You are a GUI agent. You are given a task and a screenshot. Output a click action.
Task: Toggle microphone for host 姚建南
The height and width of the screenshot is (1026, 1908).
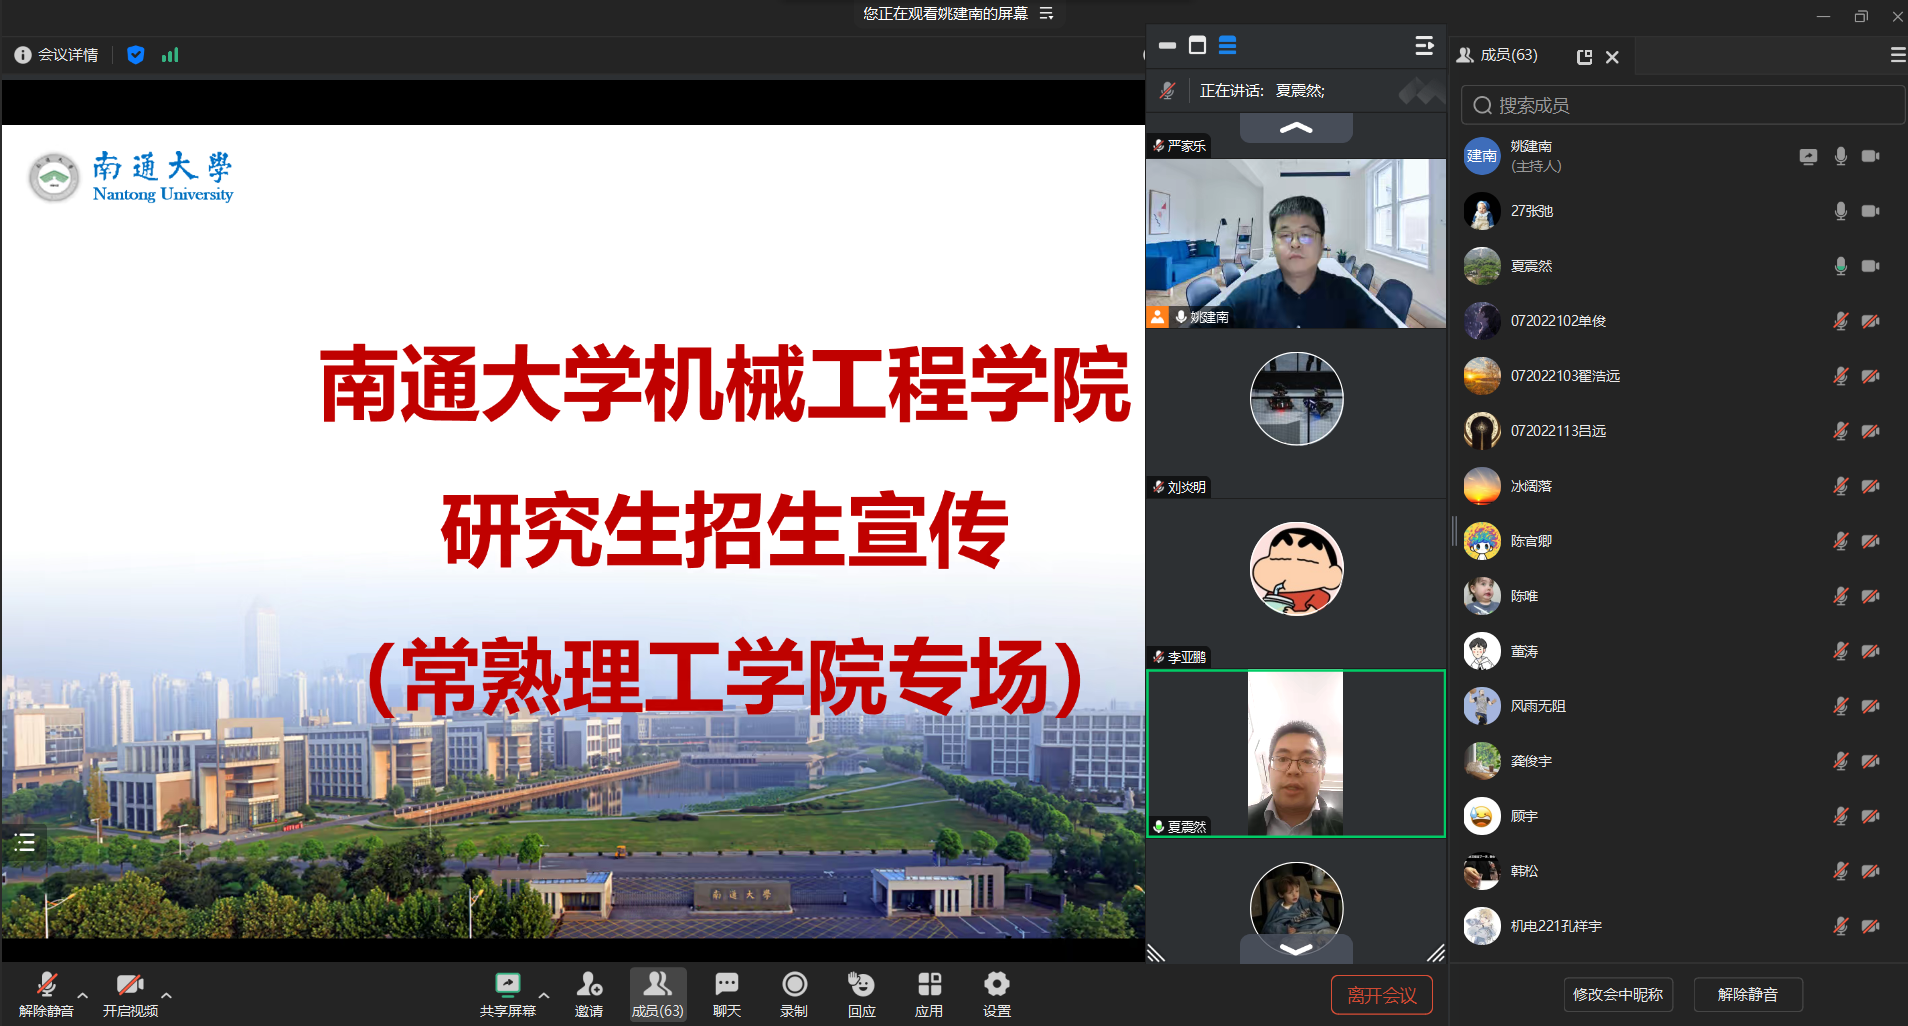click(x=1840, y=156)
